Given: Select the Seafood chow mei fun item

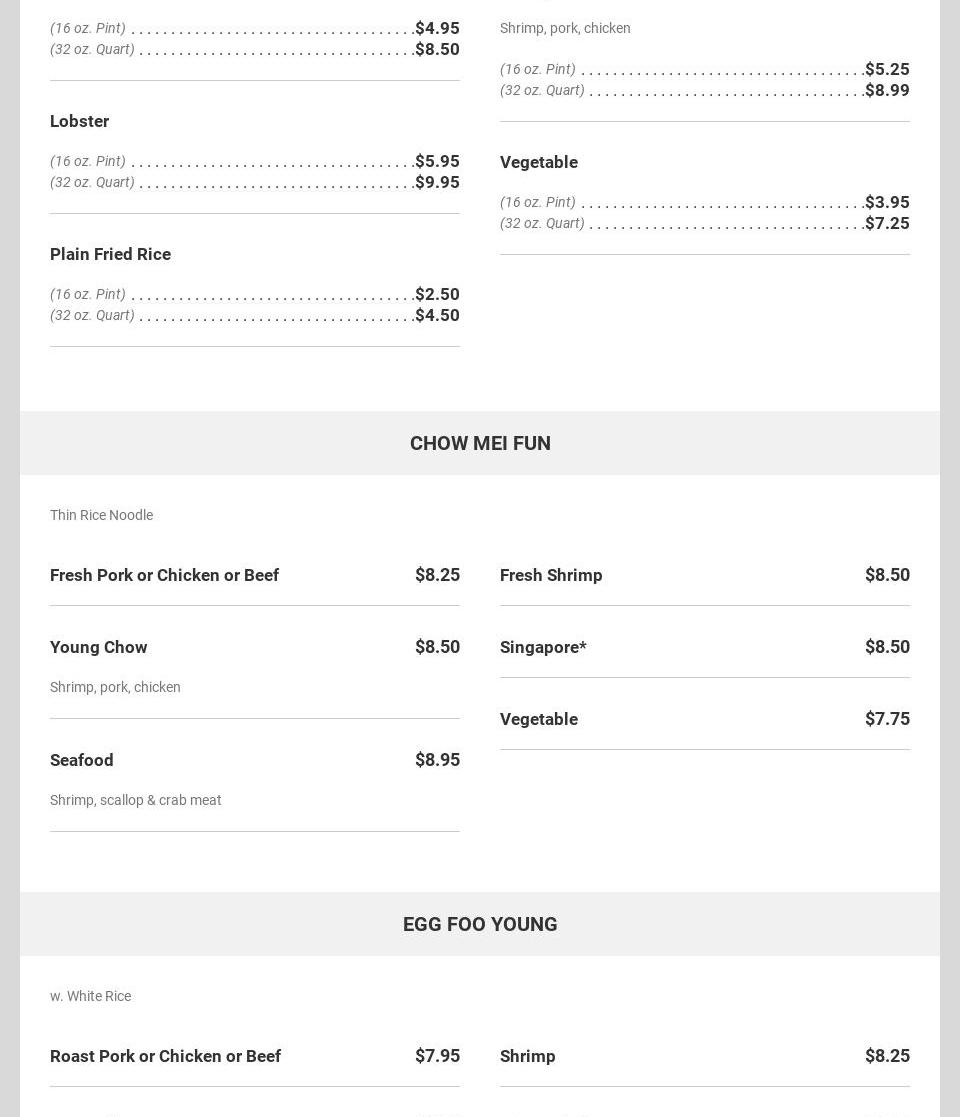Looking at the screenshot, I should (82, 760).
